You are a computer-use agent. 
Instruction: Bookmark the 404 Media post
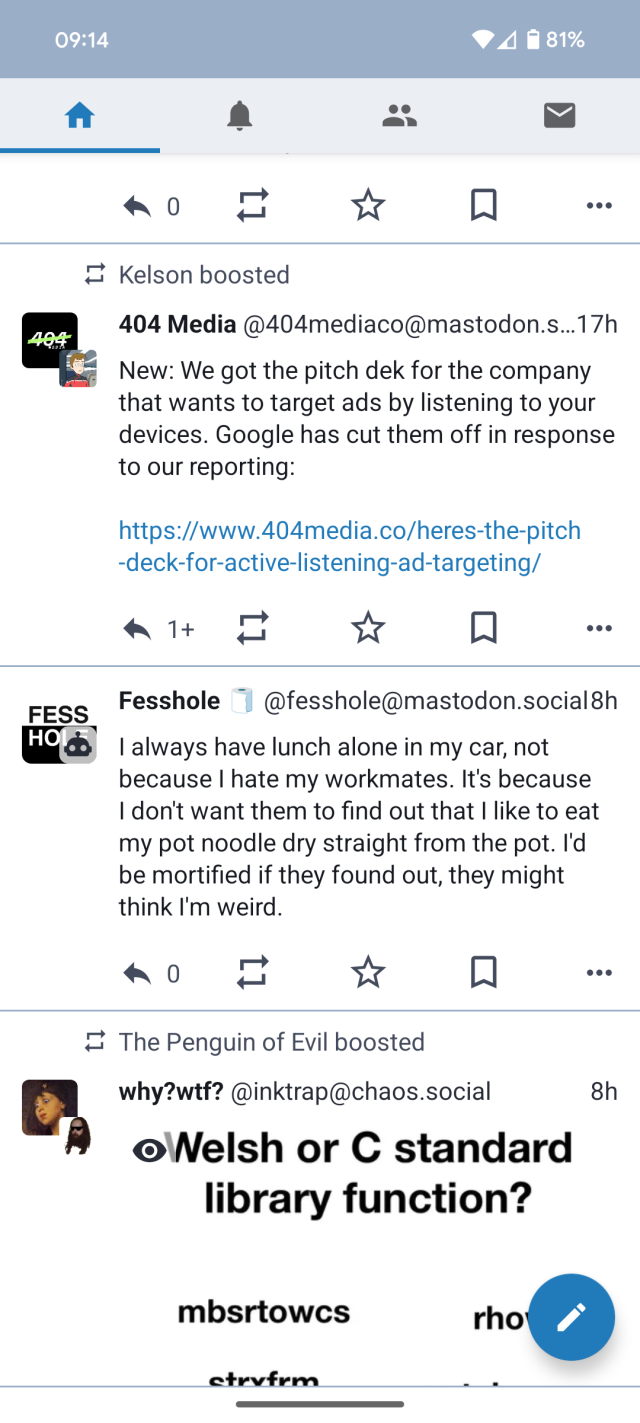click(x=483, y=628)
